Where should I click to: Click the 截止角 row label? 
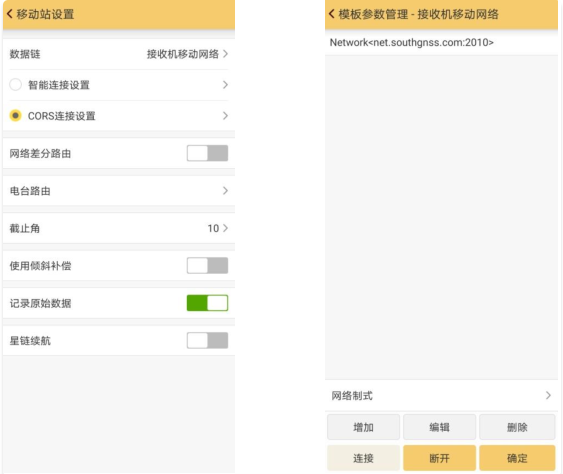(24, 228)
